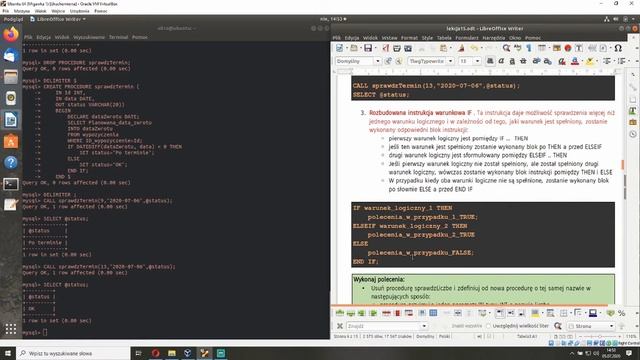Open Find and Replace from find bar magnifier
Screen dimensions: 640x360
[558, 326]
